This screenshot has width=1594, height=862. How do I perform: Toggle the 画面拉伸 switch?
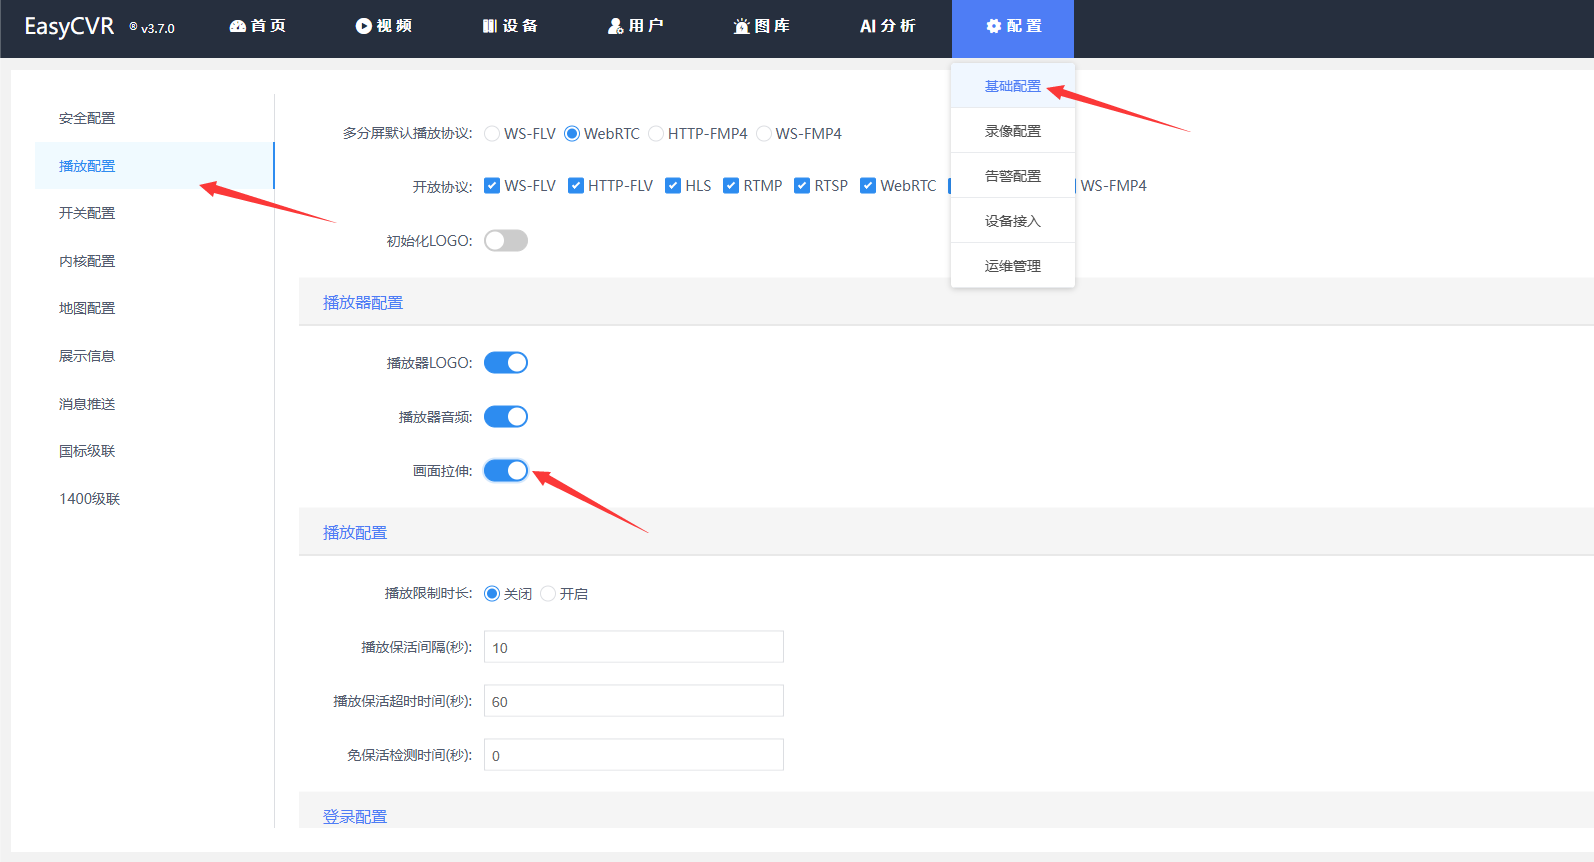click(x=506, y=471)
